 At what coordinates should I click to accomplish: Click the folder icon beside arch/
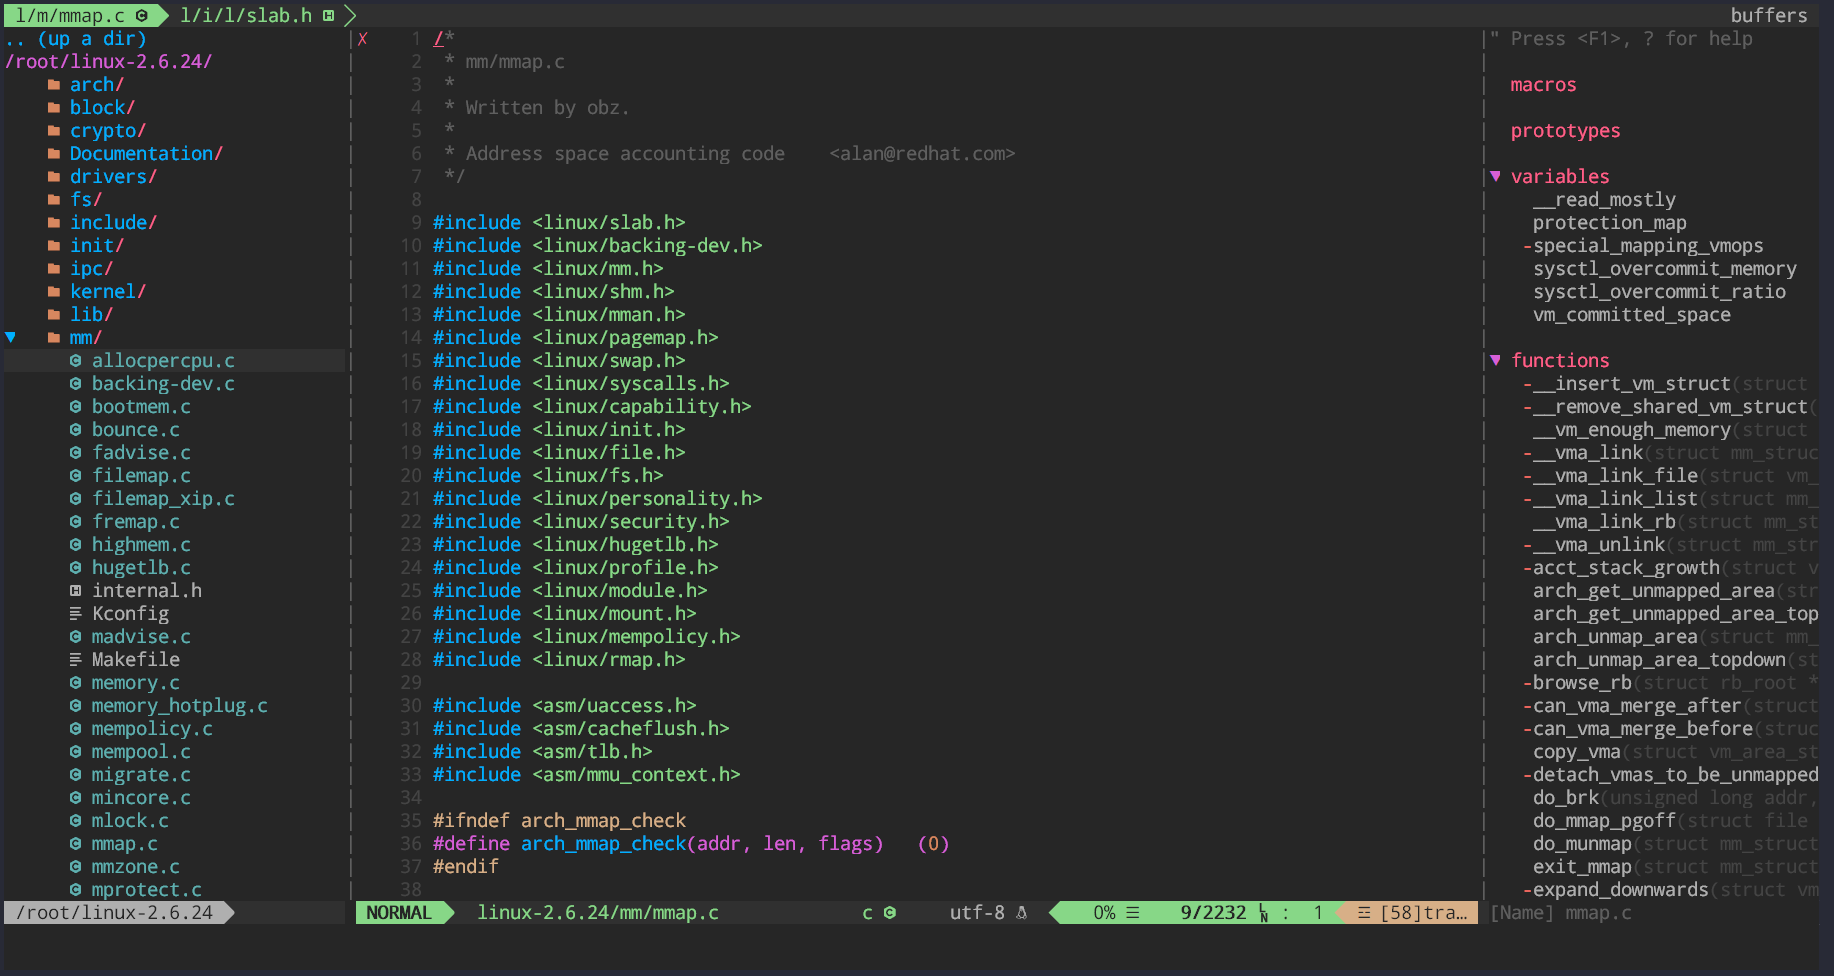[54, 85]
